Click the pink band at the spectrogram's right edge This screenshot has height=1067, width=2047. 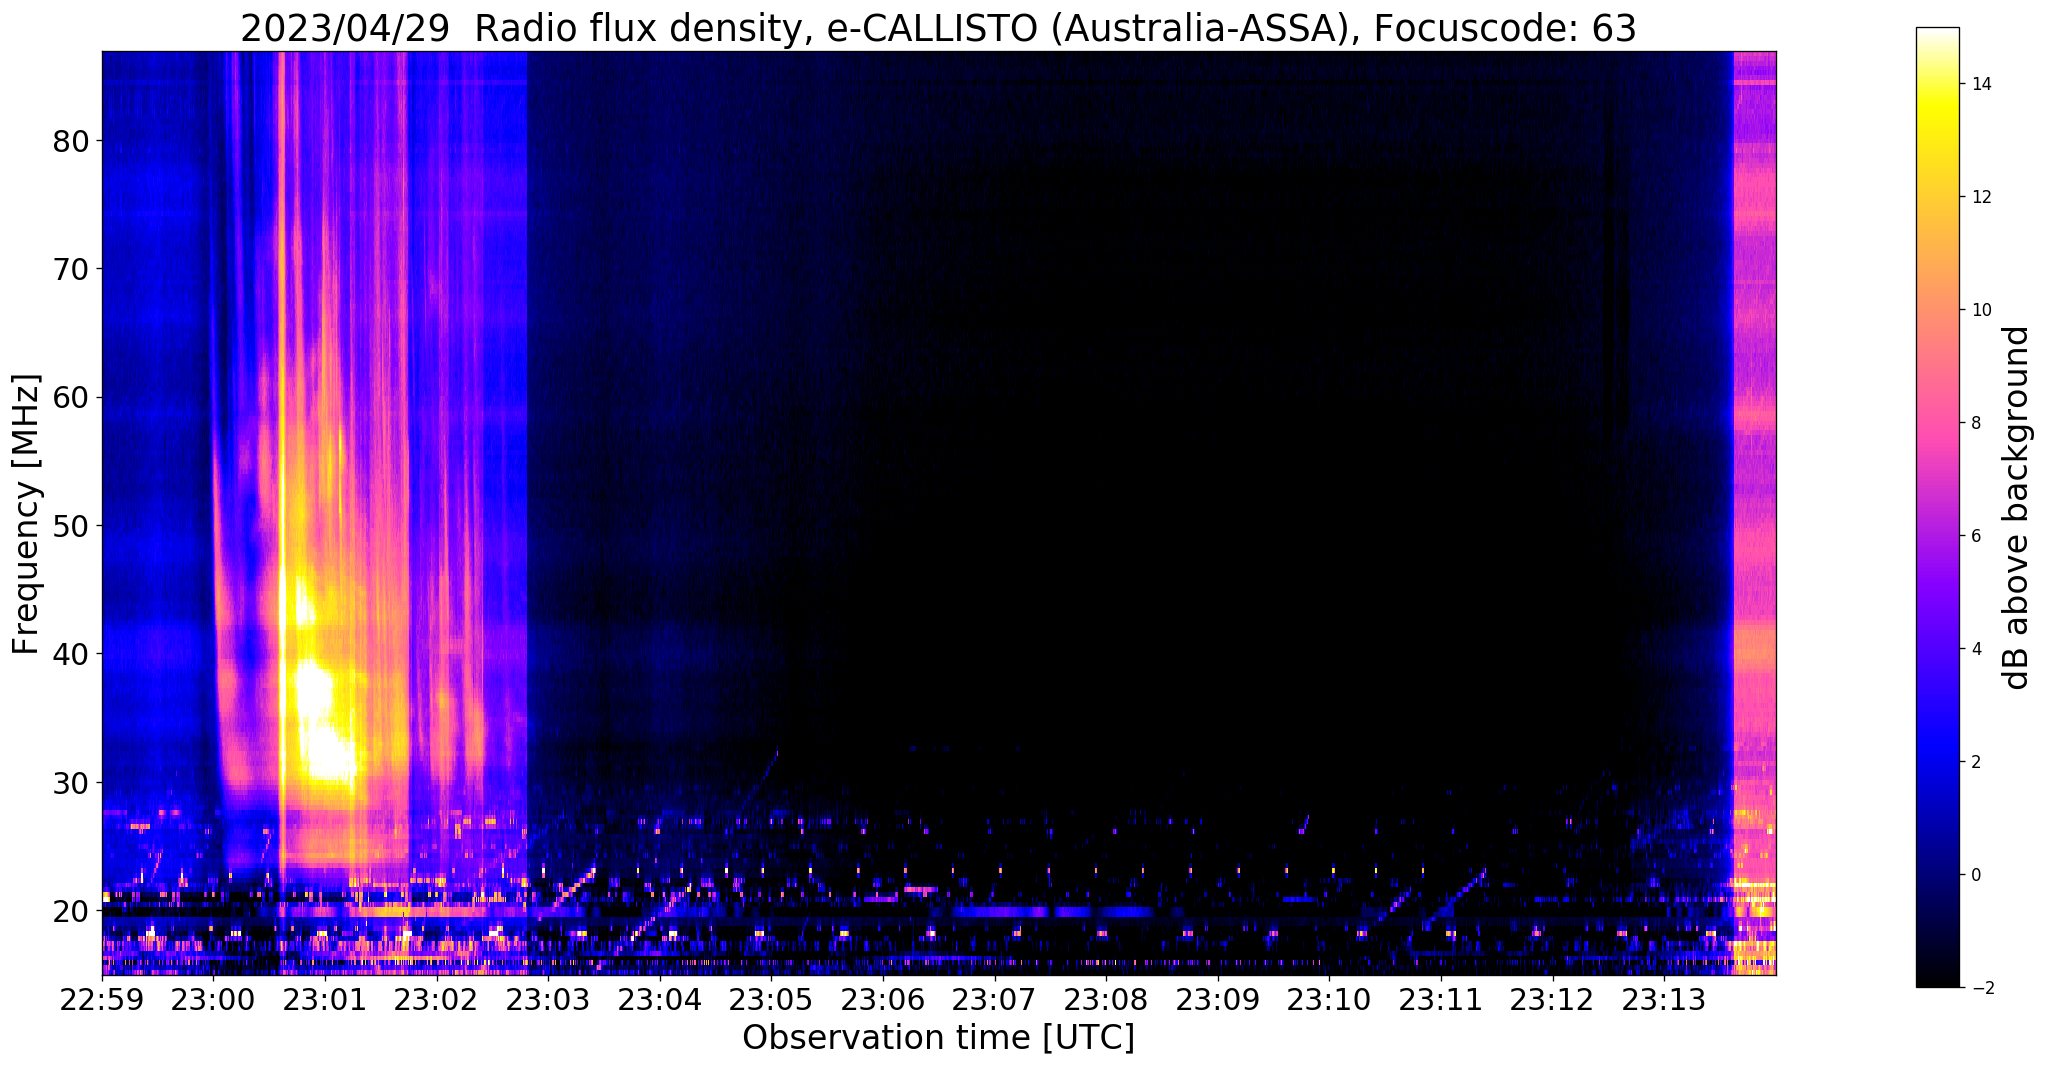(1754, 513)
